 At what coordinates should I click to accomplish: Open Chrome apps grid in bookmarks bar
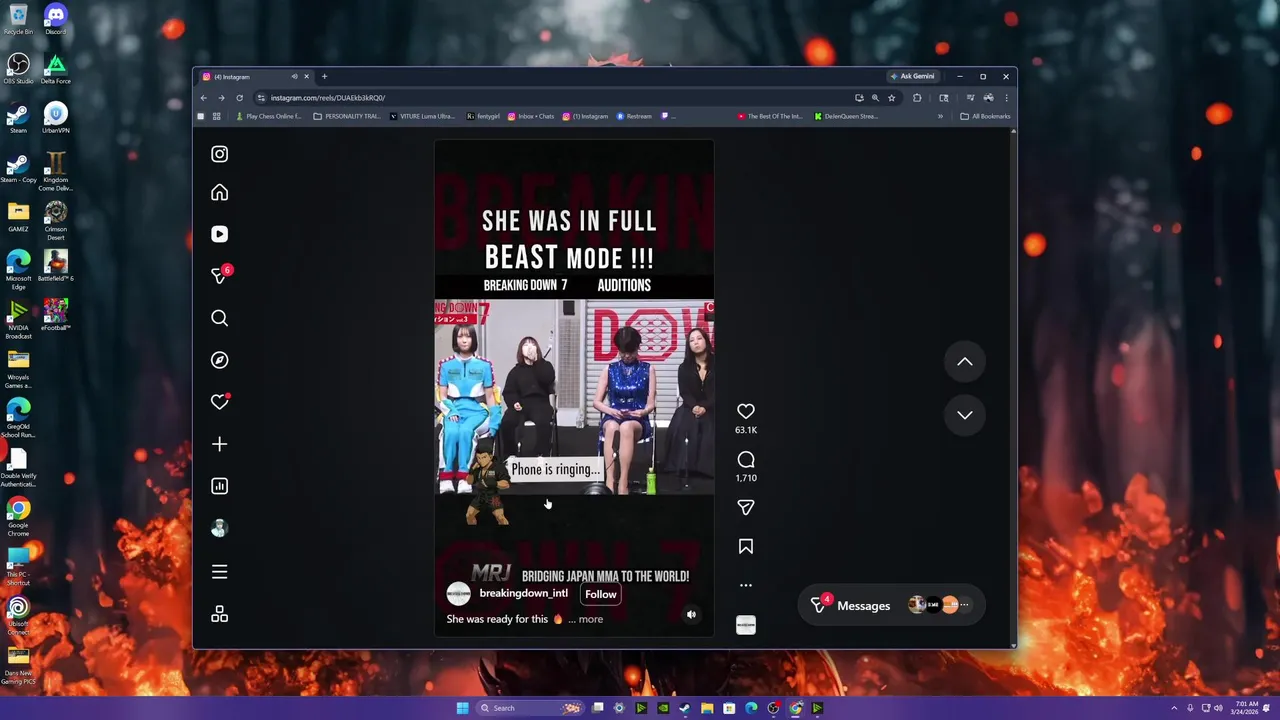click(216, 116)
